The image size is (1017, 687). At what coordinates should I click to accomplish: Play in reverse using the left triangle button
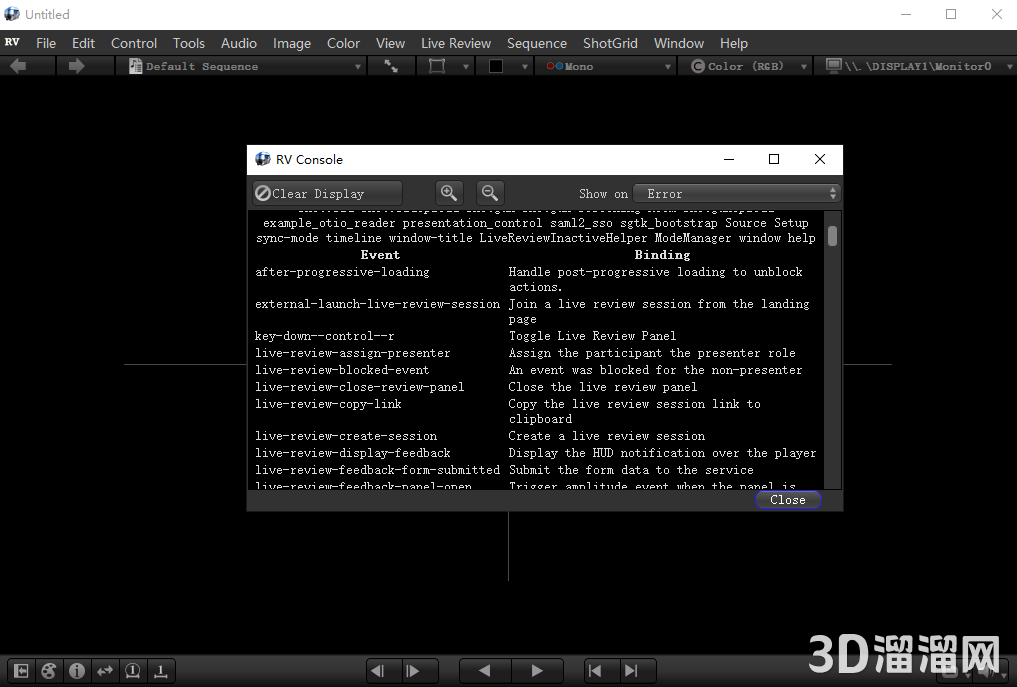(x=484, y=671)
